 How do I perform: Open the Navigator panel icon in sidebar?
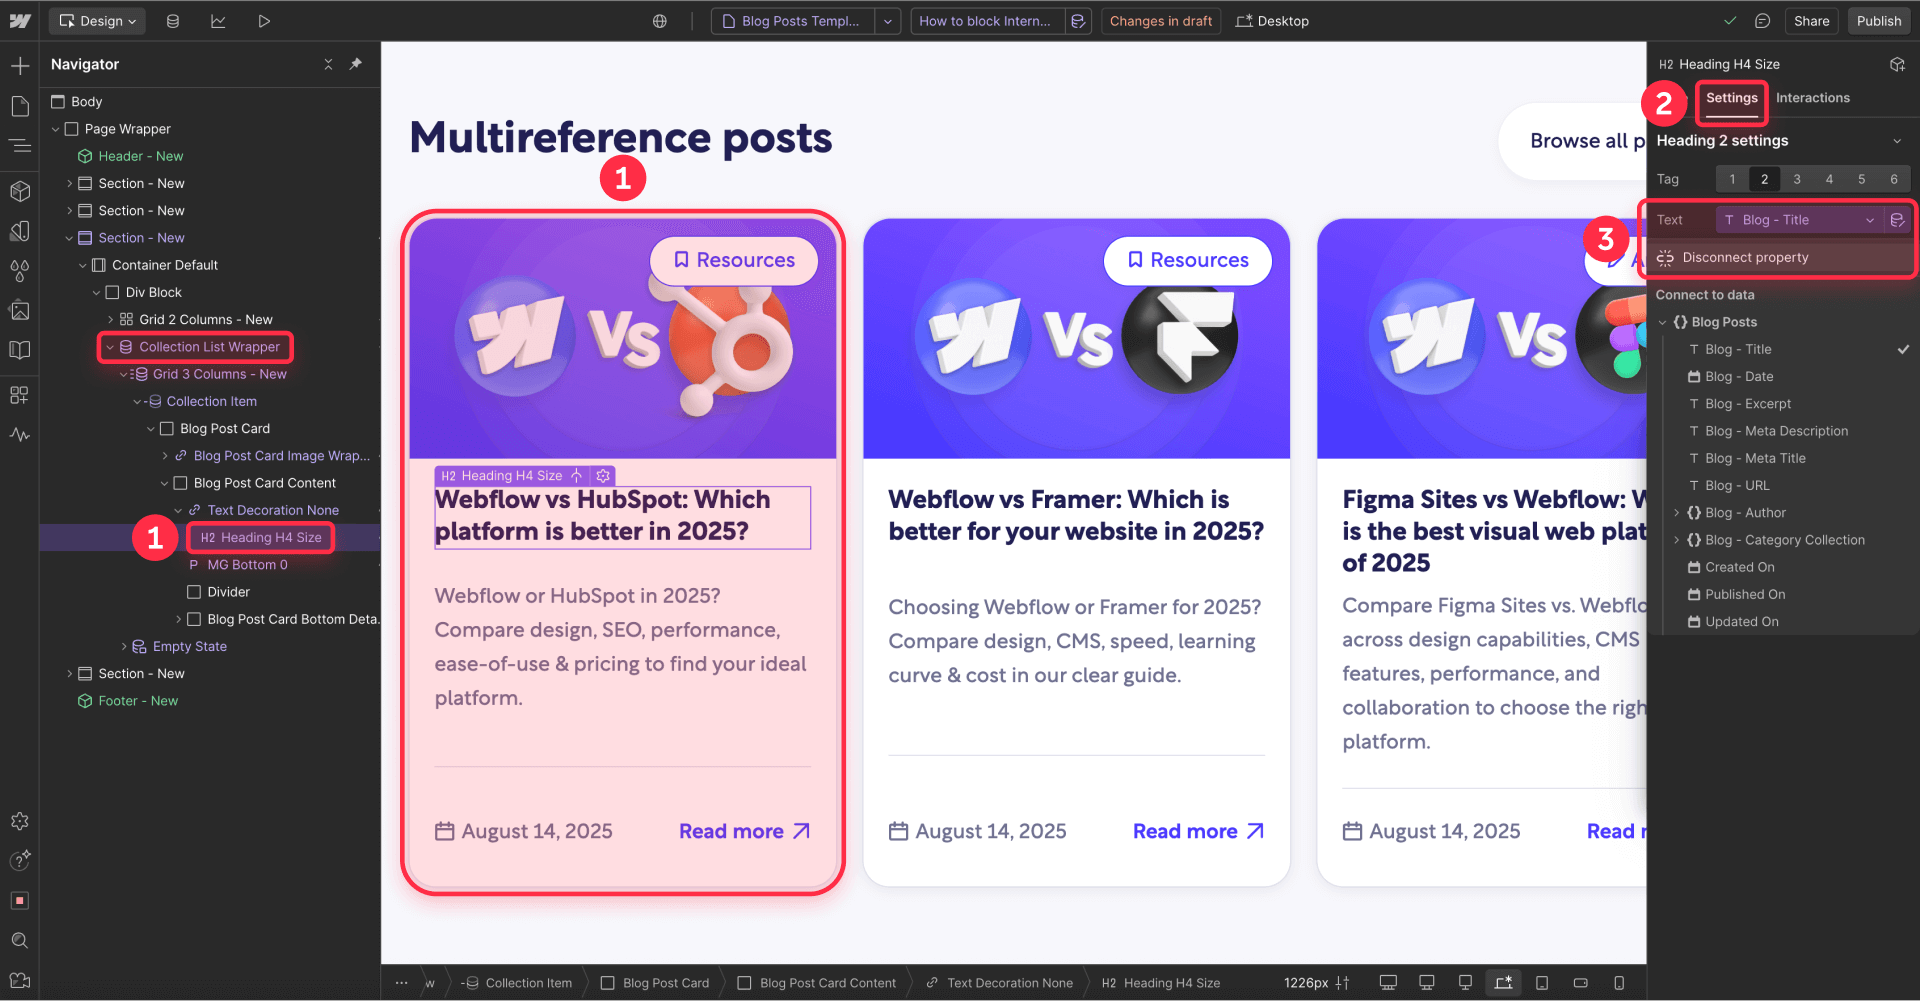(20, 146)
